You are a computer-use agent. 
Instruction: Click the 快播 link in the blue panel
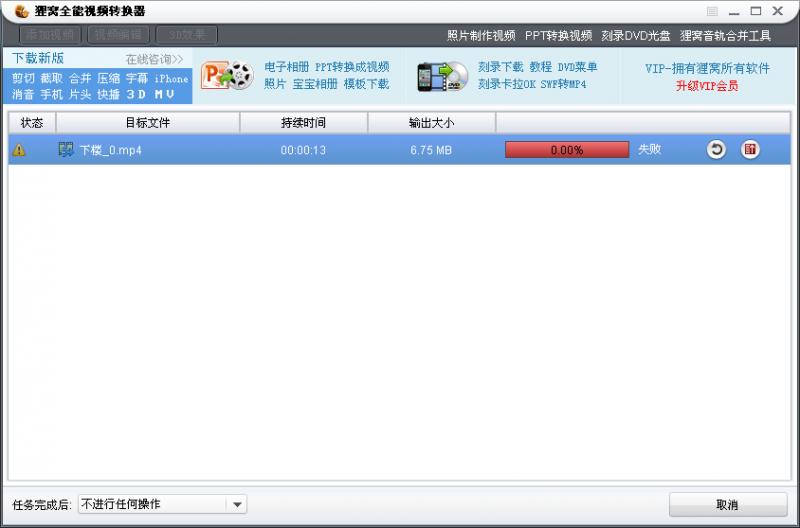coord(109,94)
